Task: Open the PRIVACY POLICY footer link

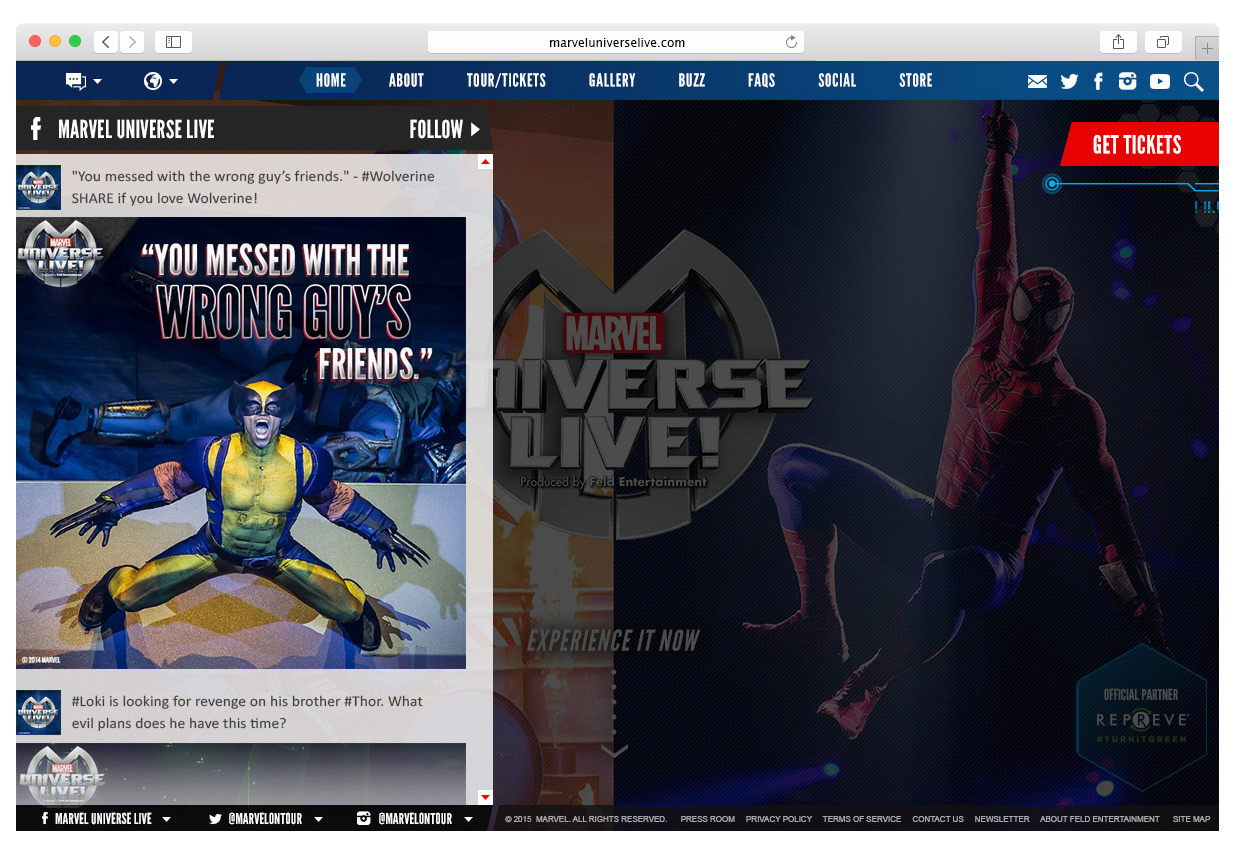Action: (778, 819)
